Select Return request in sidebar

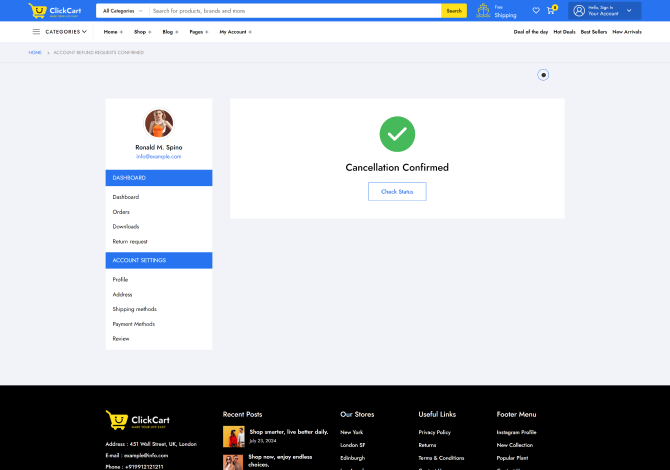tap(130, 241)
